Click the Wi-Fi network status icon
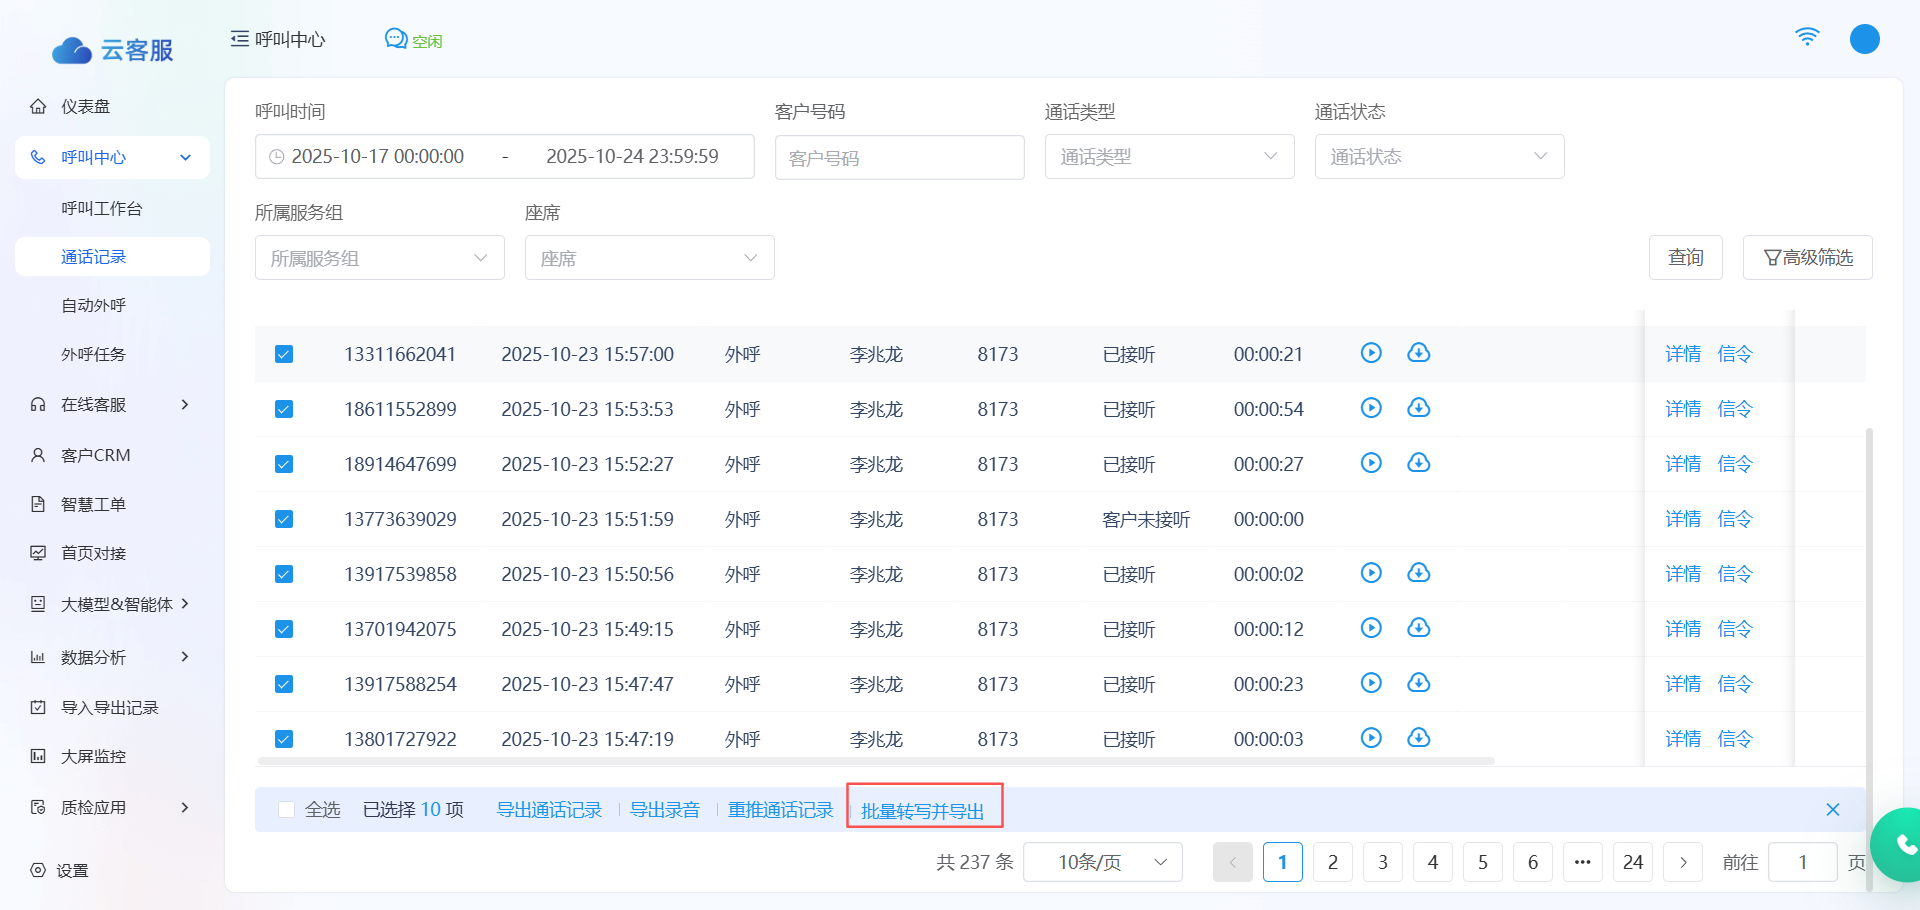This screenshot has height=910, width=1920. point(1807,38)
